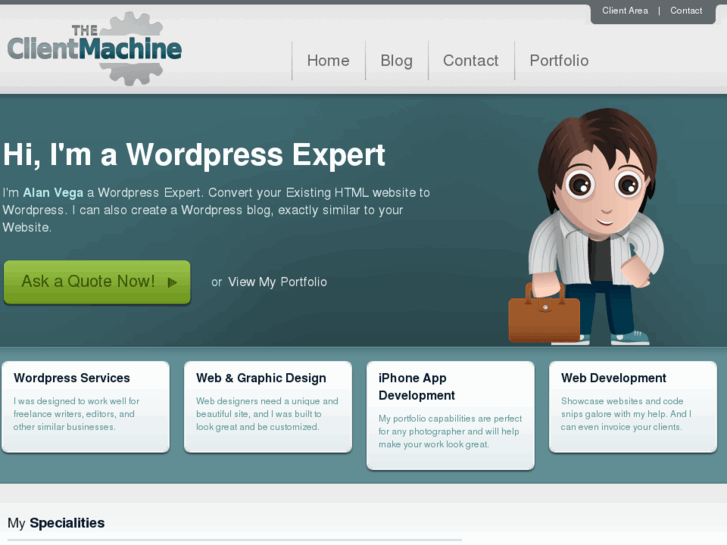Click the brown briefcase in the illustration
Screen dimensions: 727x545
[544, 313]
